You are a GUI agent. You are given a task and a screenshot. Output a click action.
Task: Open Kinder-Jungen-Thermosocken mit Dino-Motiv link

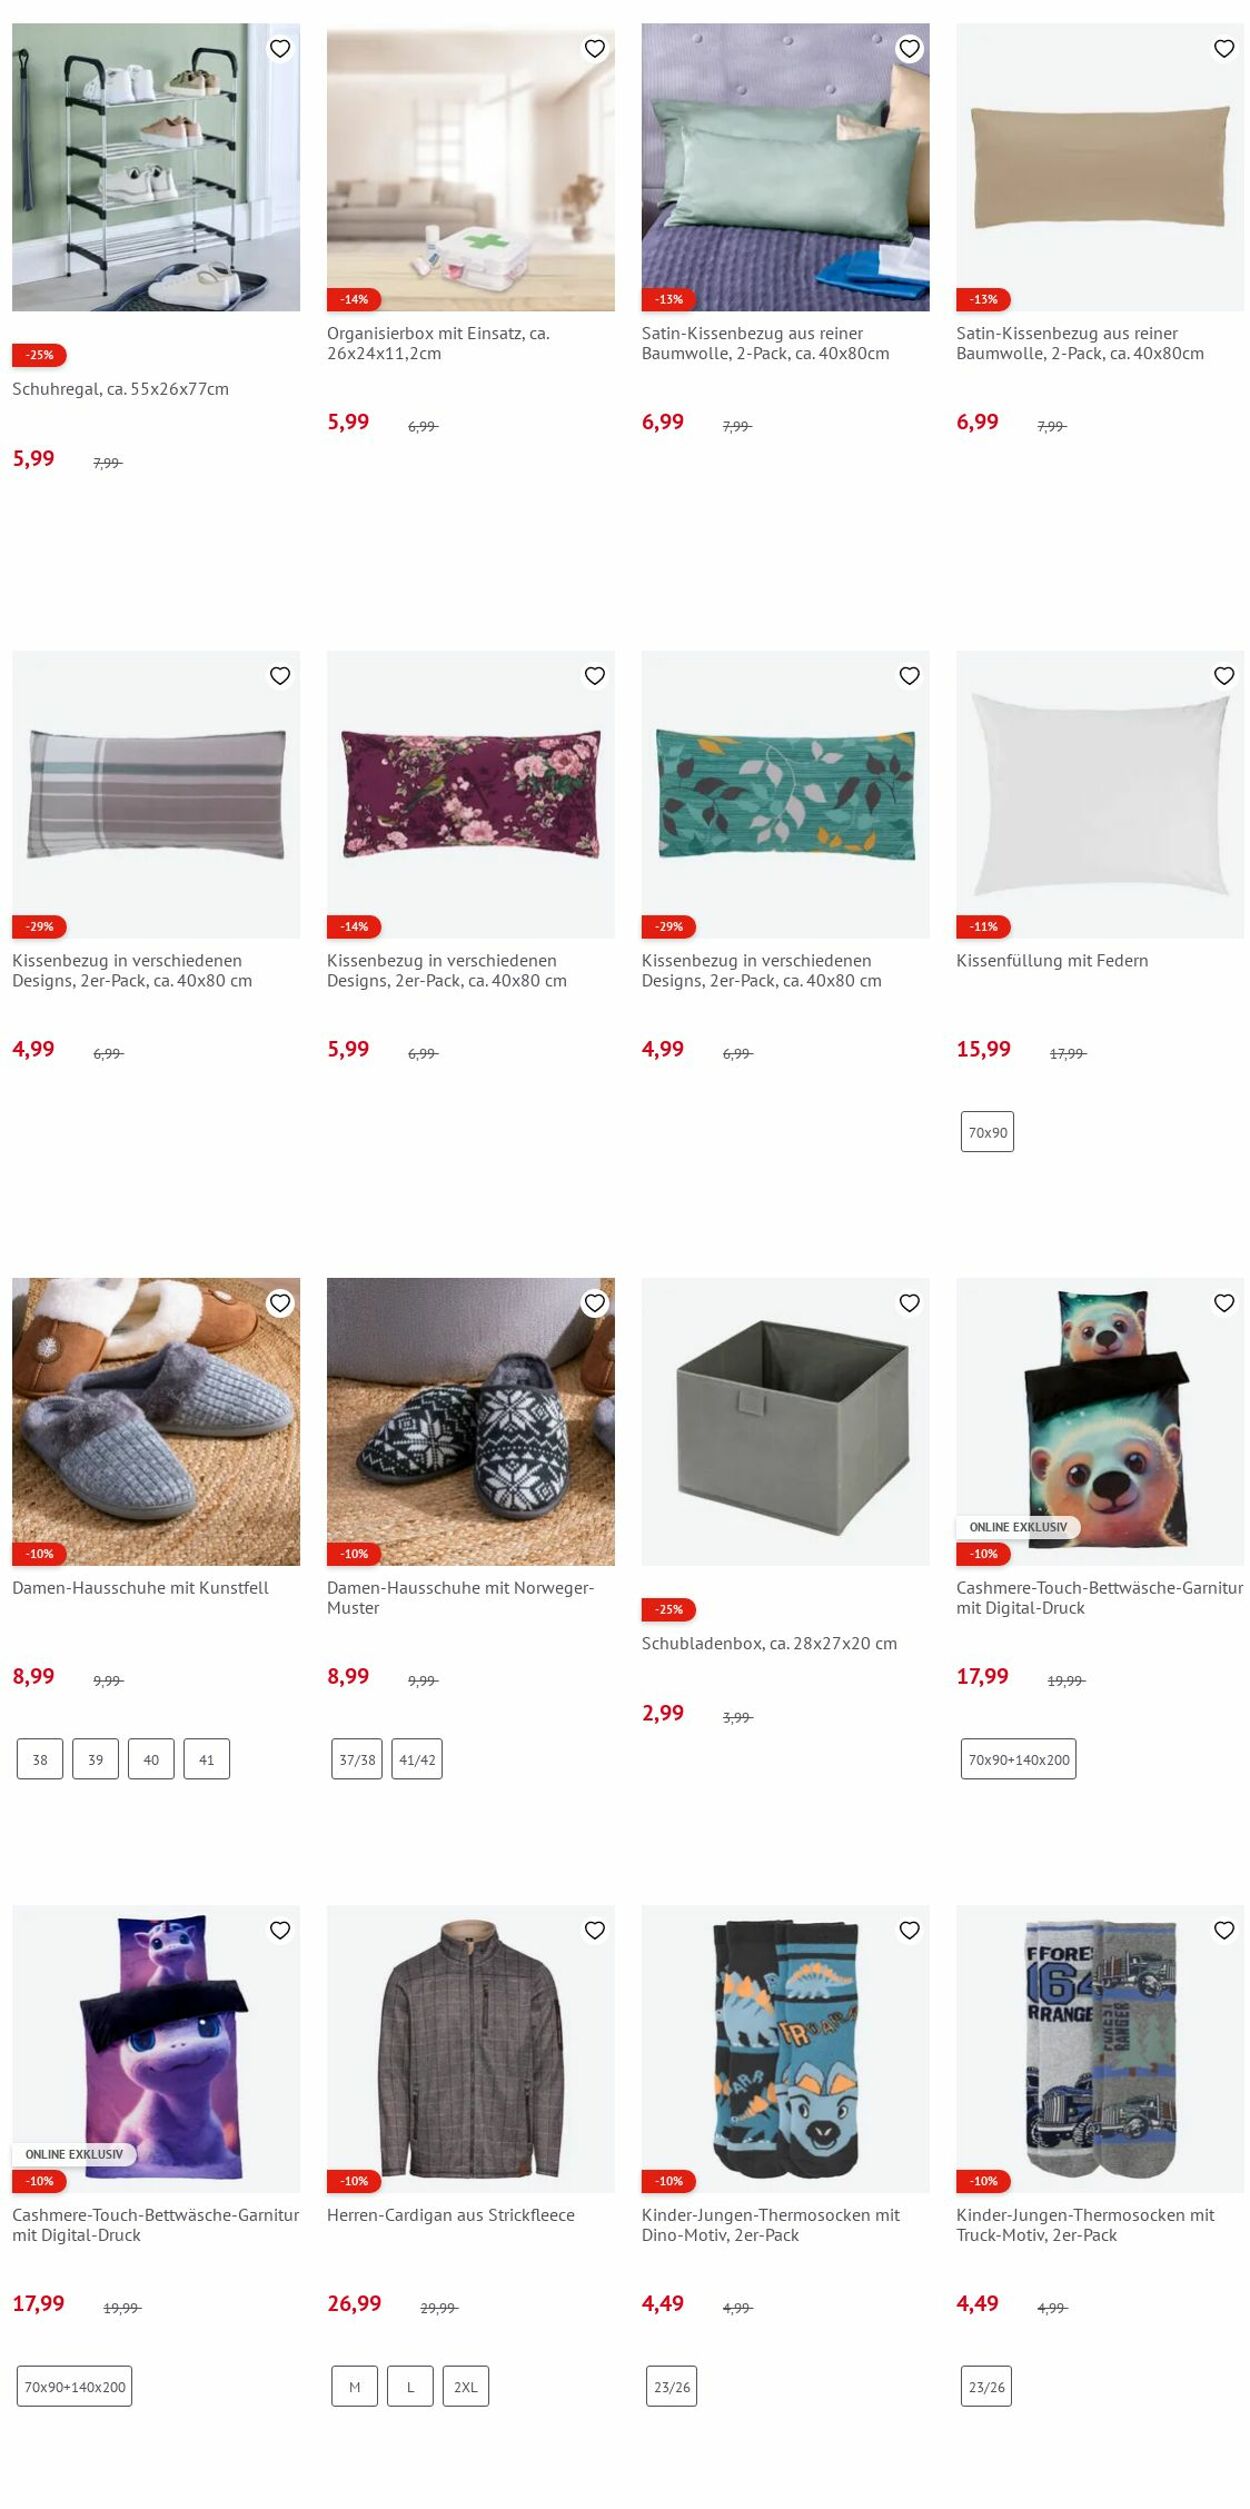coord(771,2225)
